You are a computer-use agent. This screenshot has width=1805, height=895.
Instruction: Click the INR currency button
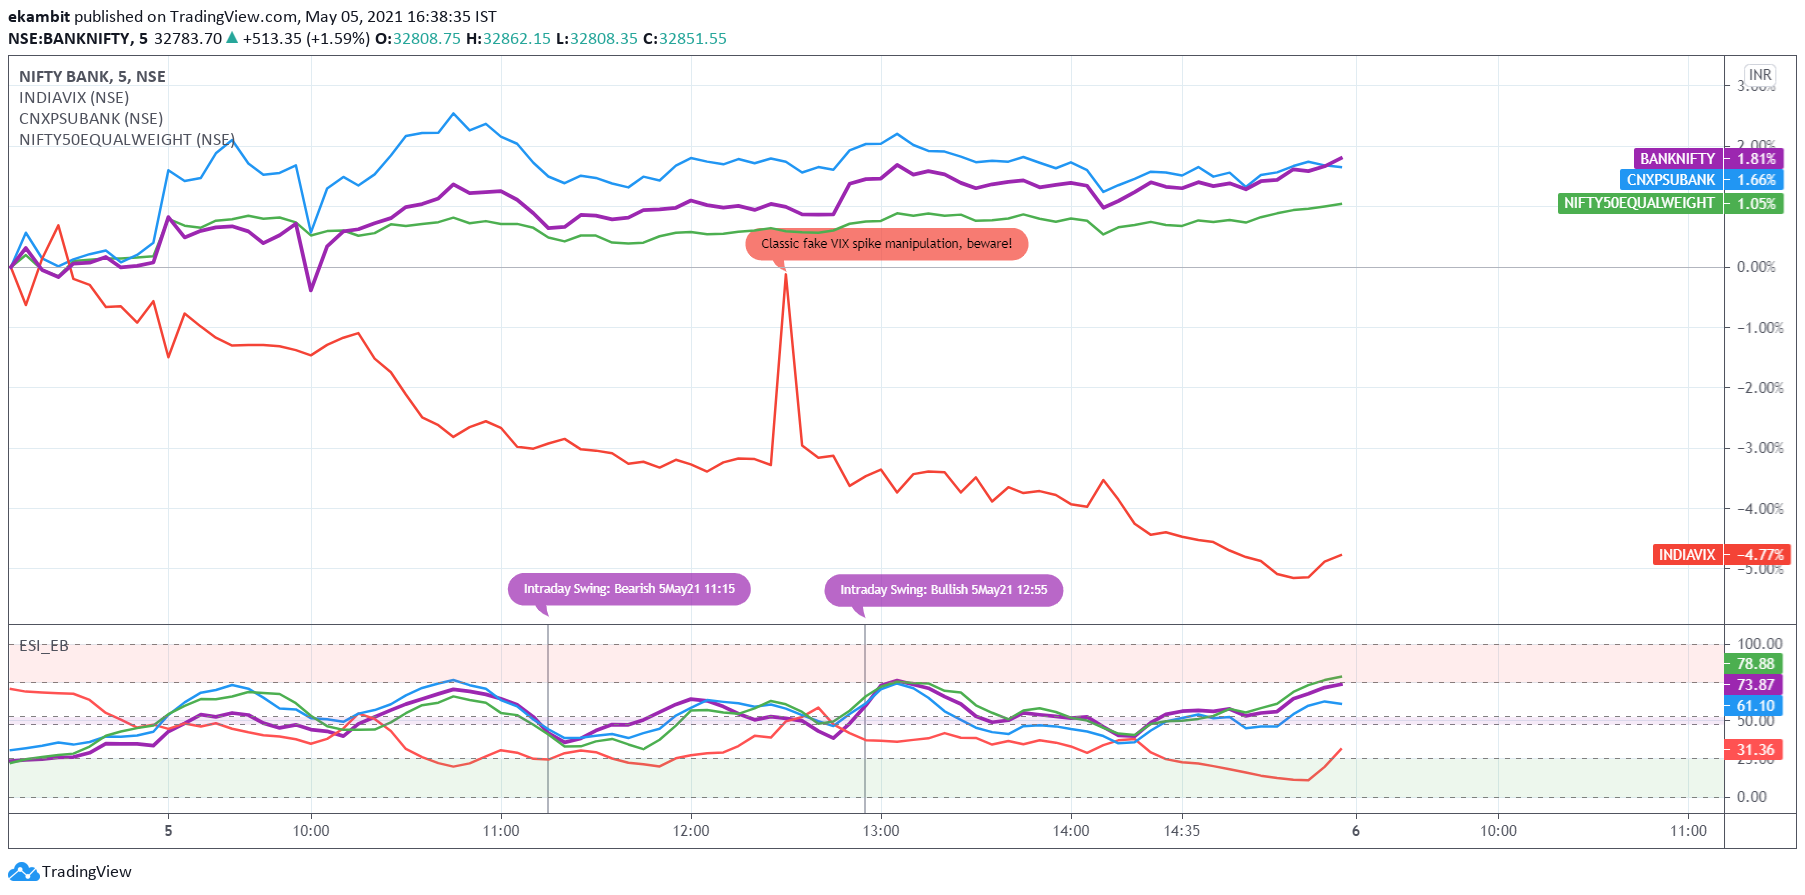coord(1760,75)
